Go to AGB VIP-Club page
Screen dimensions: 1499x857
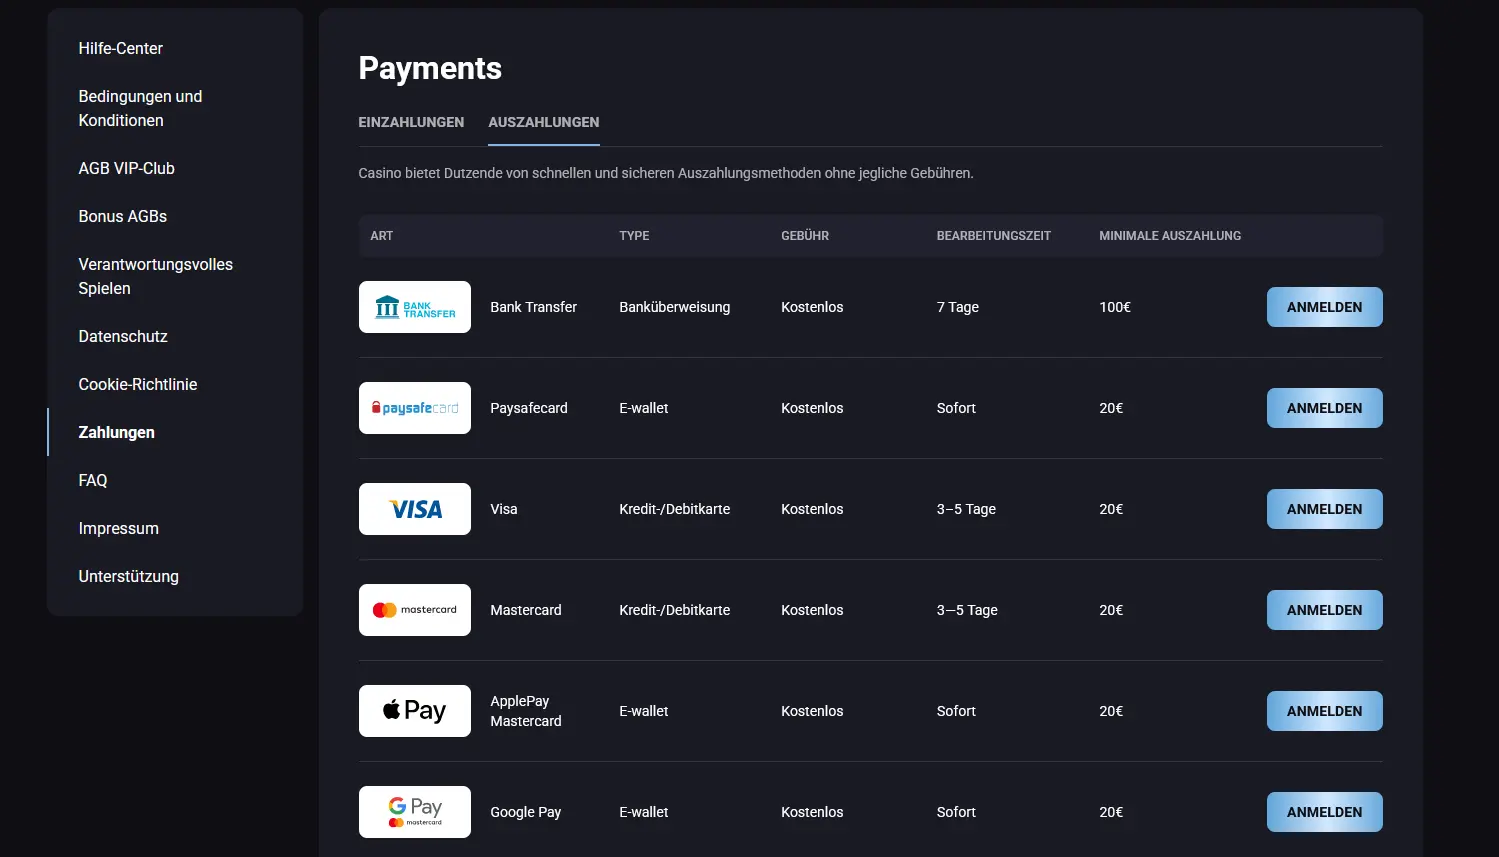(x=127, y=168)
